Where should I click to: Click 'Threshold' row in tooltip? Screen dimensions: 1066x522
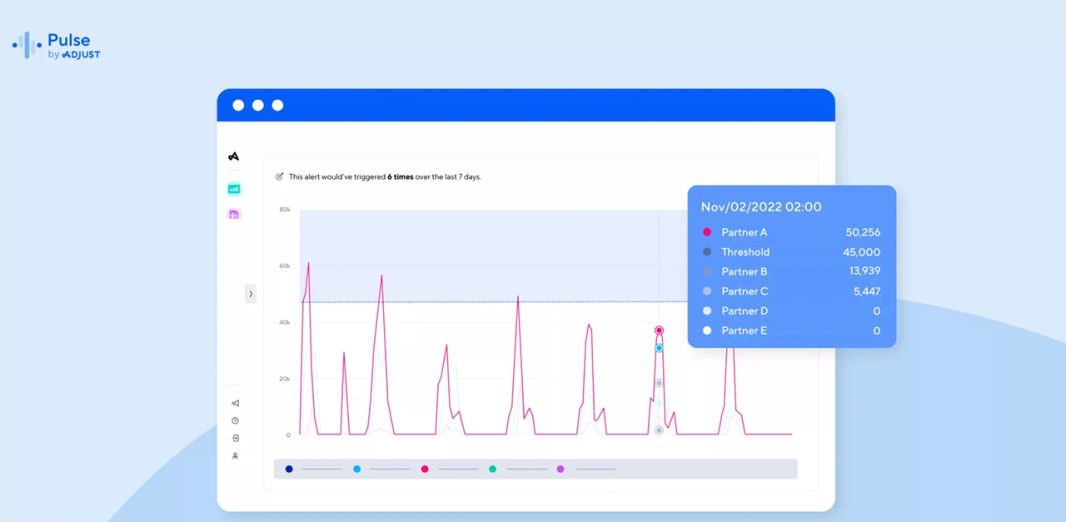[x=791, y=252]
